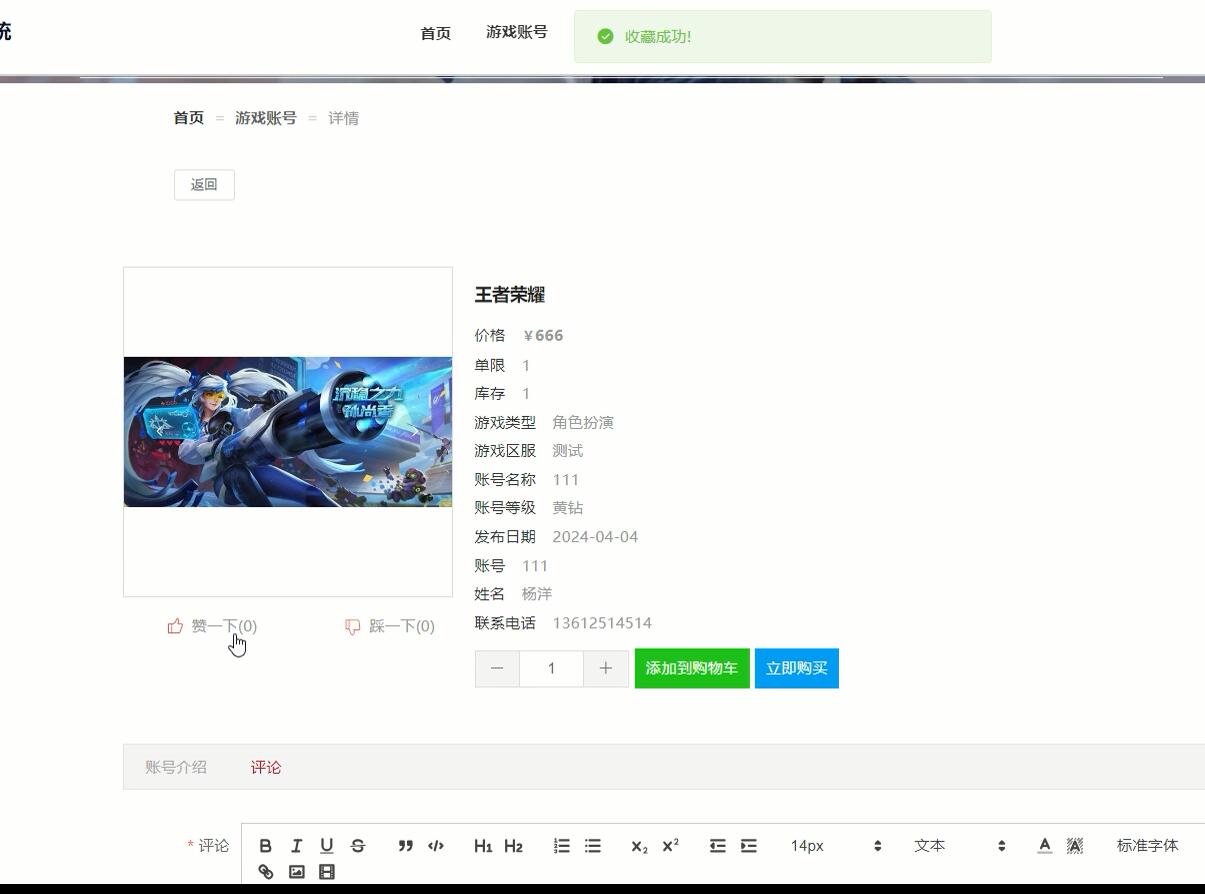Click the phone number 13612514514
Screen dimensions: 1205x894
(x=602, y=623)
